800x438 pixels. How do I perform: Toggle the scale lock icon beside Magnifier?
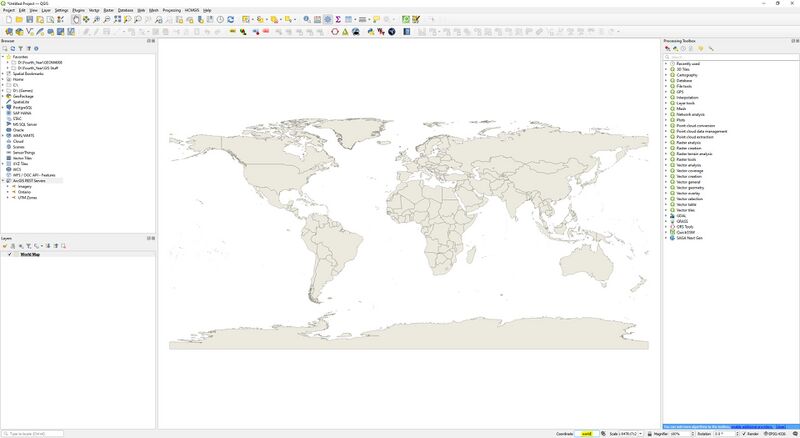coord(649,433)
